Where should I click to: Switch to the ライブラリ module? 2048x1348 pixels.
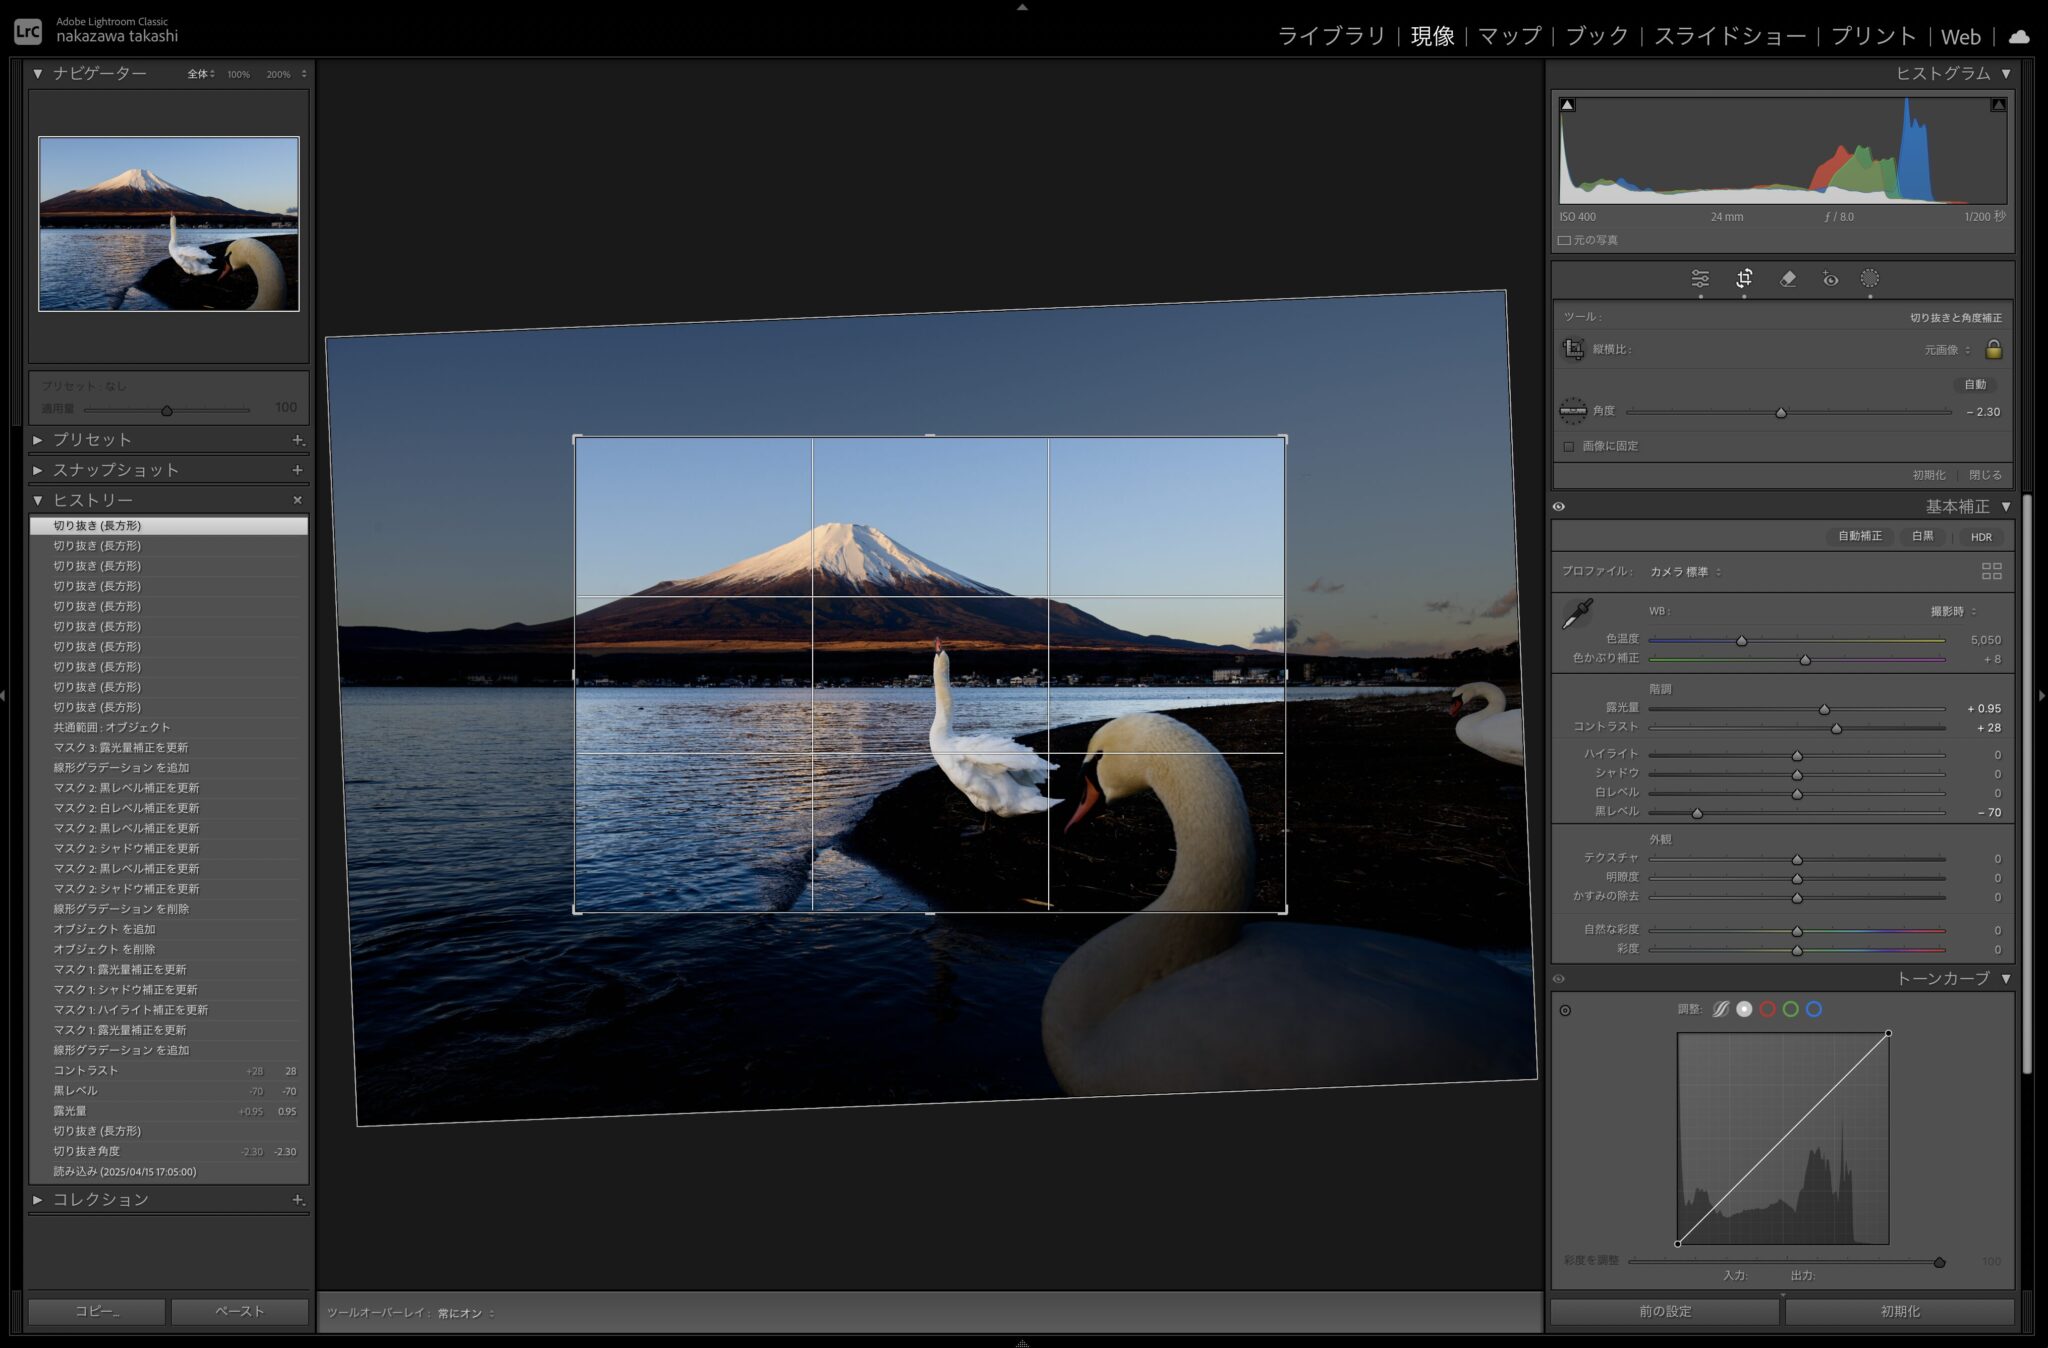1331,37
